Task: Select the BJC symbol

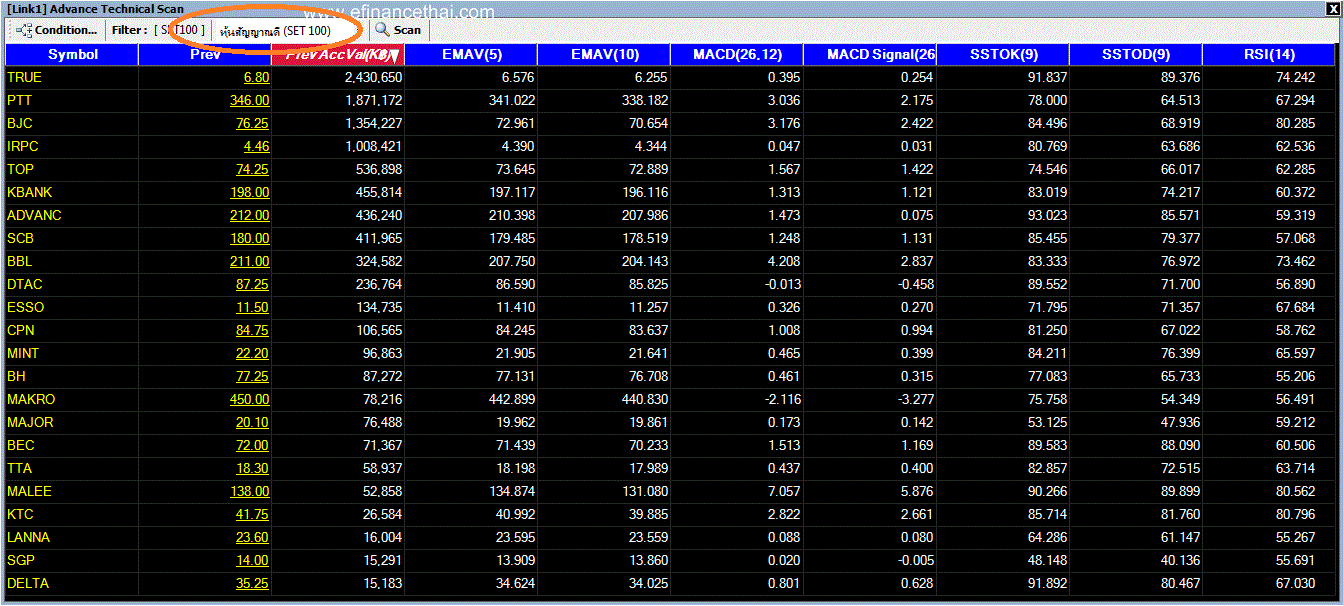Action: pyautogui.click(x=20, y=123)
